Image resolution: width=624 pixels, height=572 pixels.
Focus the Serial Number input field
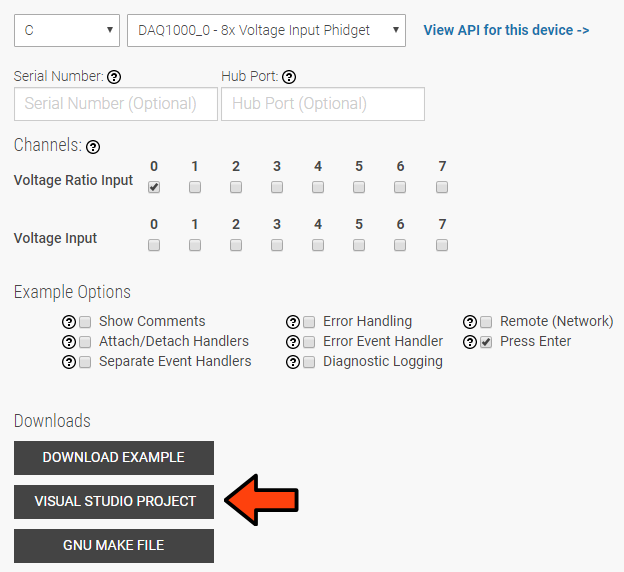click(x=115, y=104)
